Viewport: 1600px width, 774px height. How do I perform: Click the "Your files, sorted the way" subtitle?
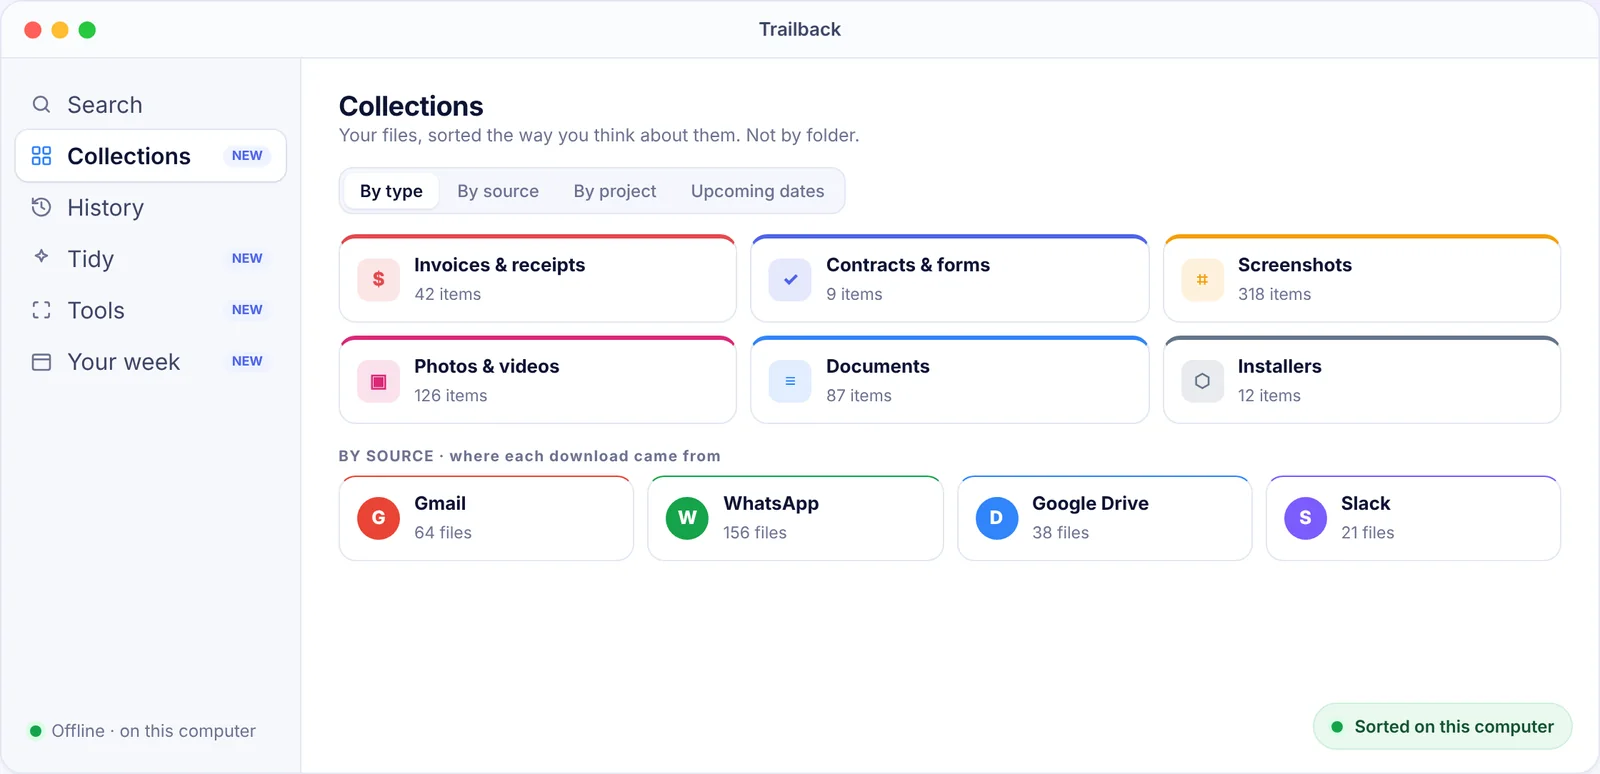click(599, 135)
